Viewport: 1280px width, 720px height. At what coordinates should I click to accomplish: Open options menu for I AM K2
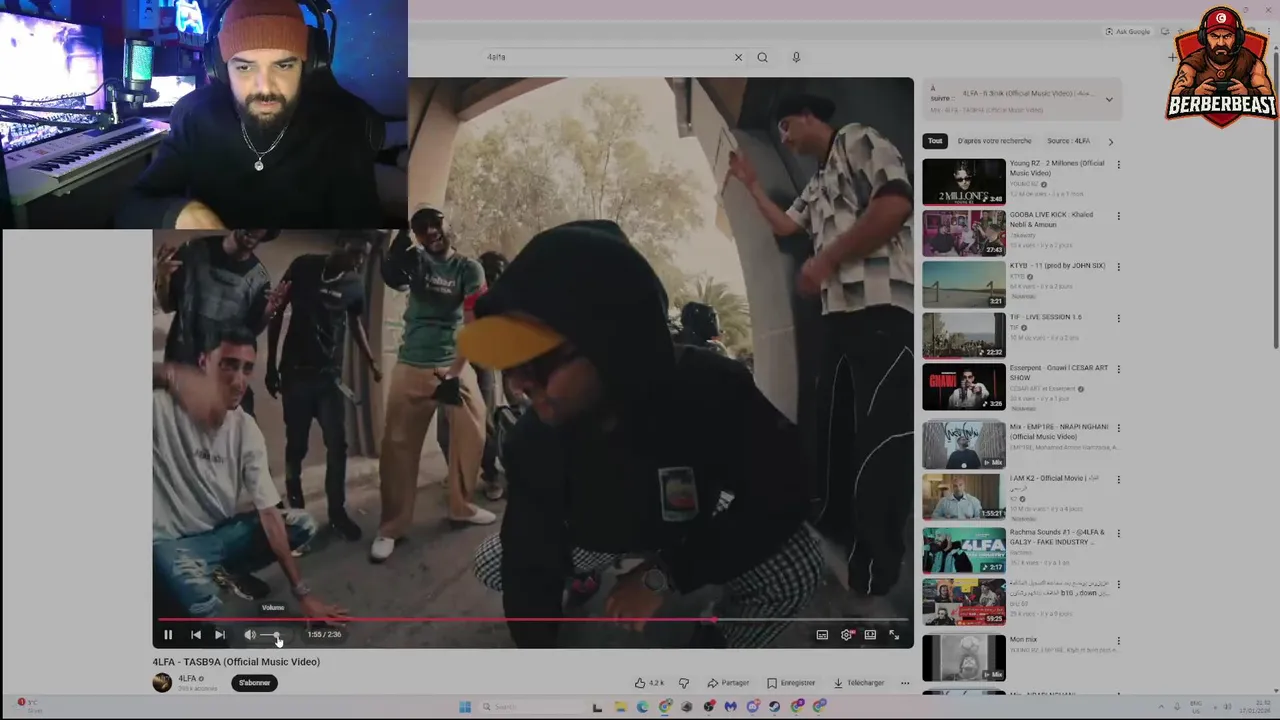pos(1118,478)
